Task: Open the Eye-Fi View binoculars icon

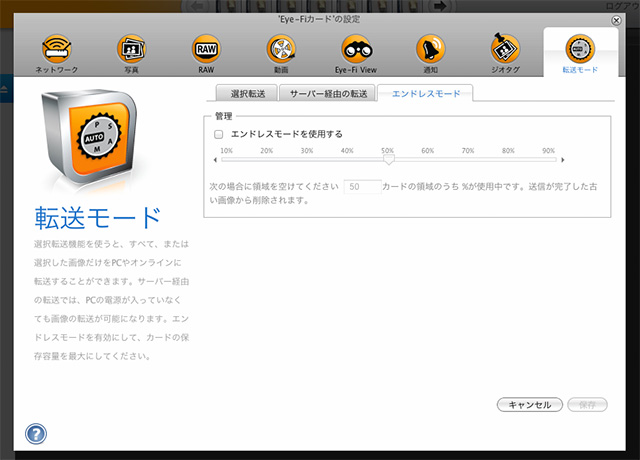Action: [x=356, y=49]
